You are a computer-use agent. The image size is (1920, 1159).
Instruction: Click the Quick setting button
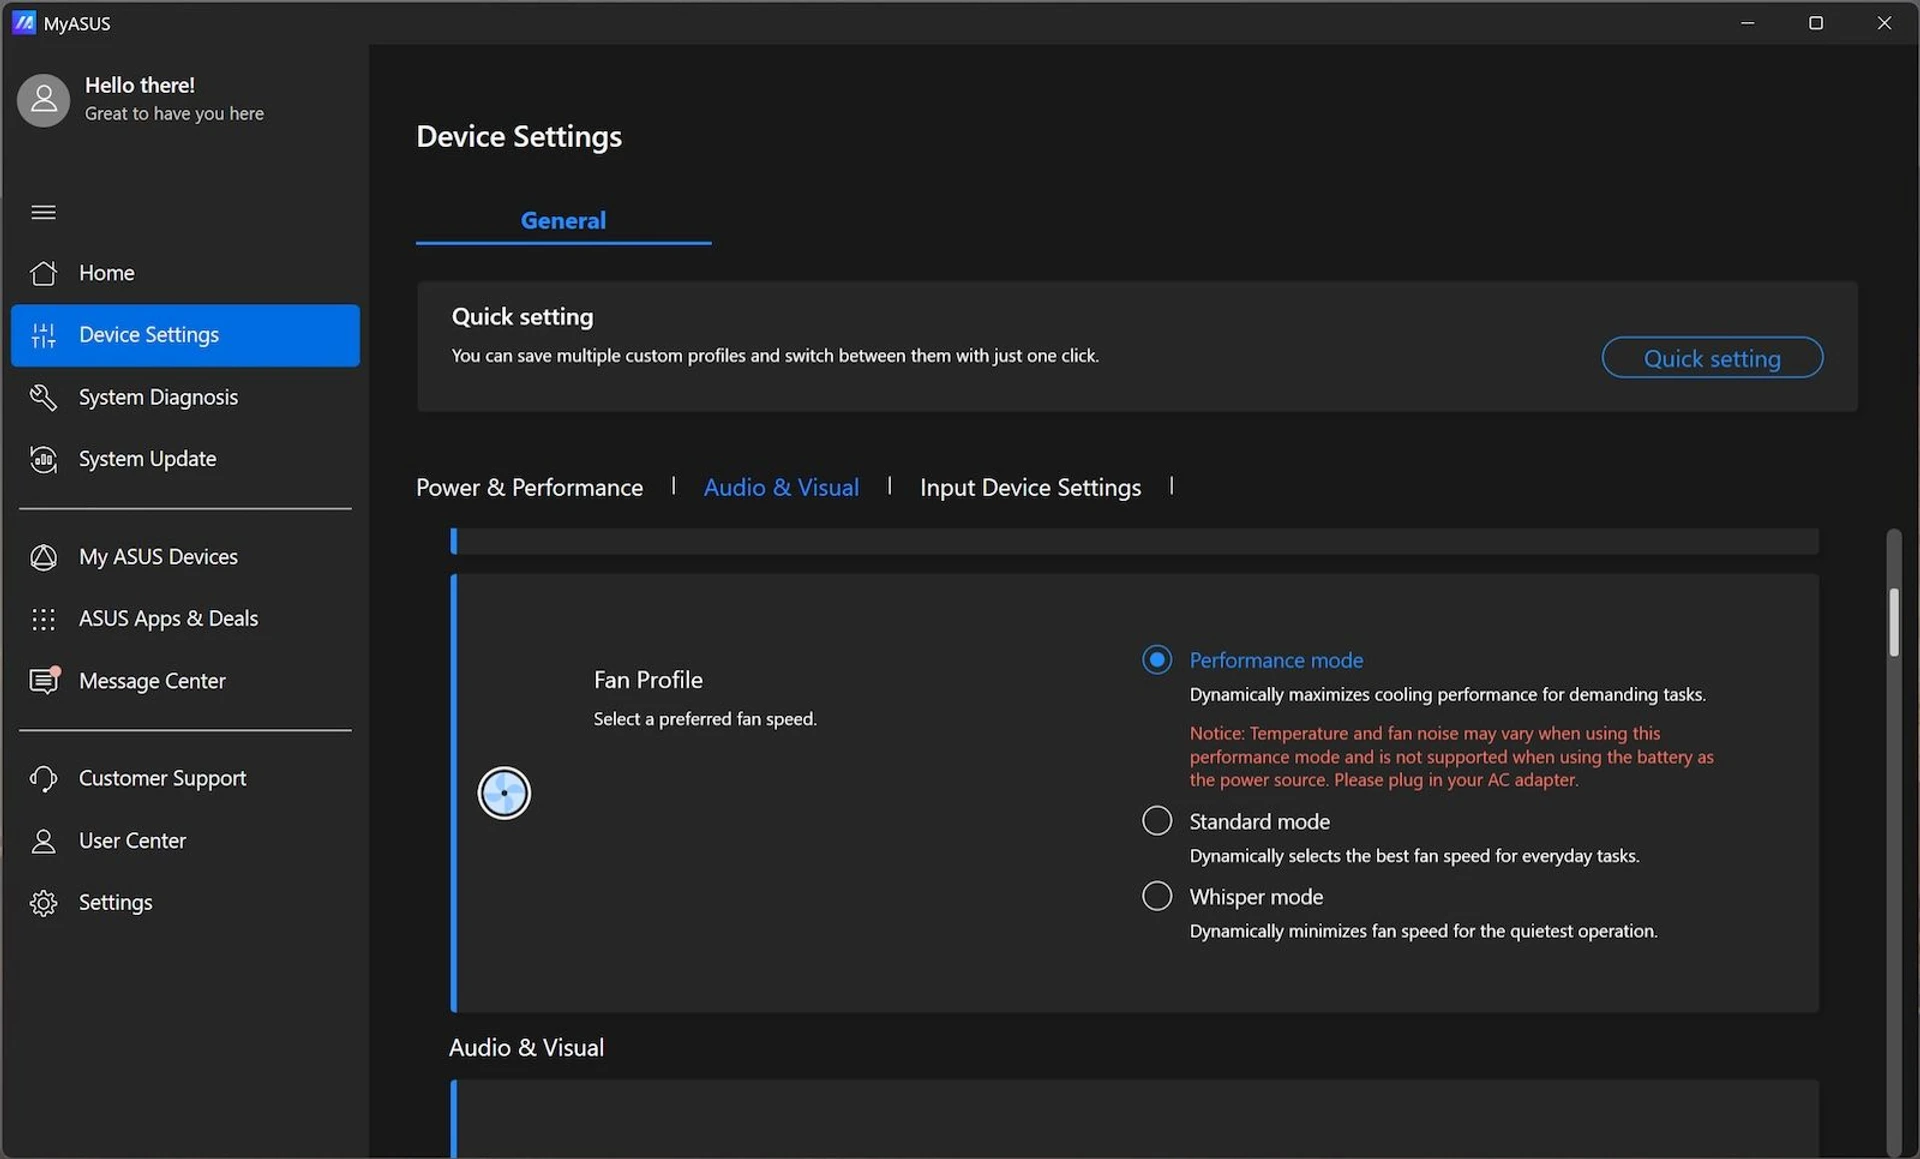point(1712,358)
